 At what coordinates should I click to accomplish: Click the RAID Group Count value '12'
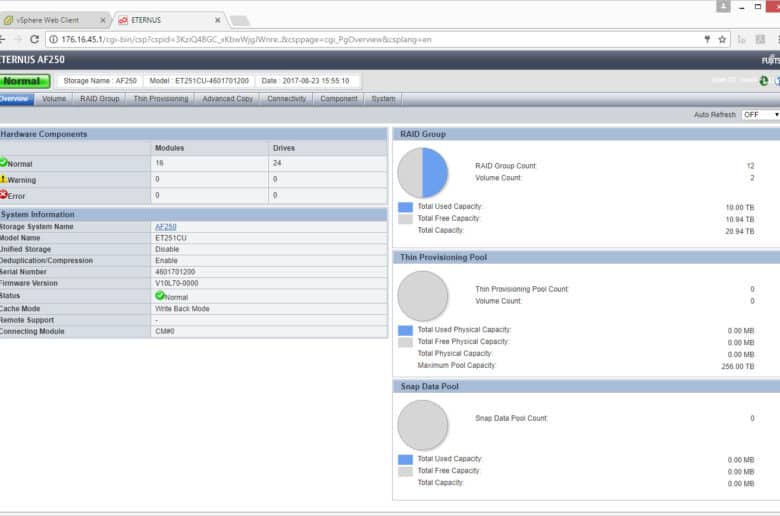click(750, 166)
